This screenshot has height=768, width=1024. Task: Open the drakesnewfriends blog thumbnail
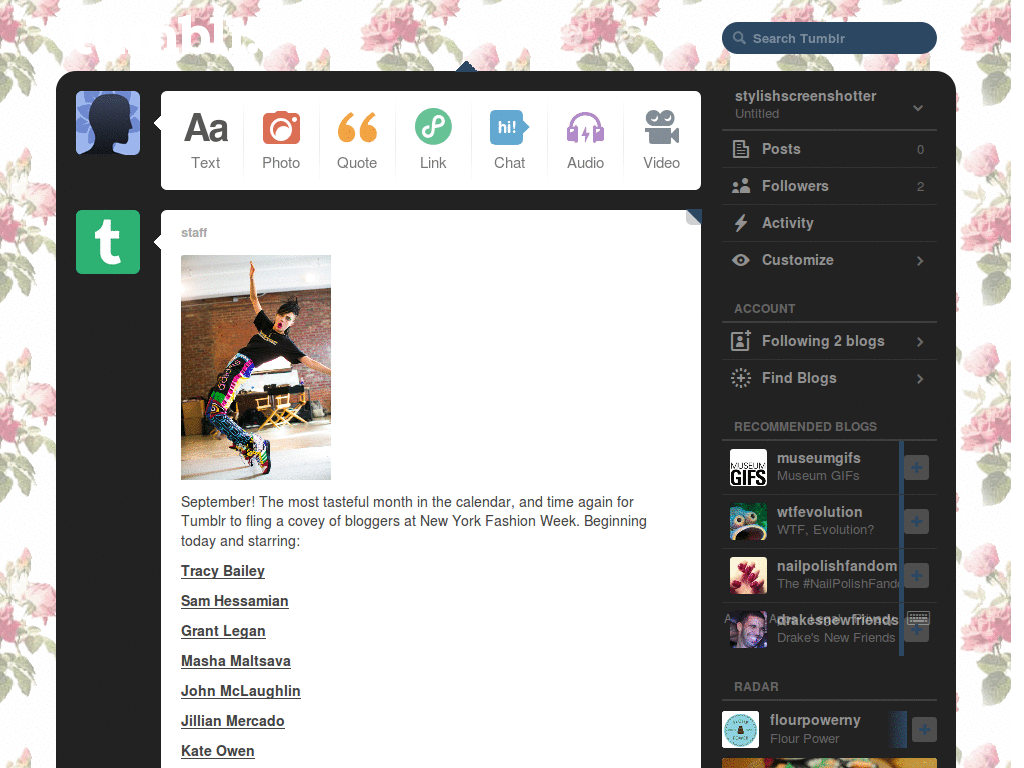(x=748, y=630)
